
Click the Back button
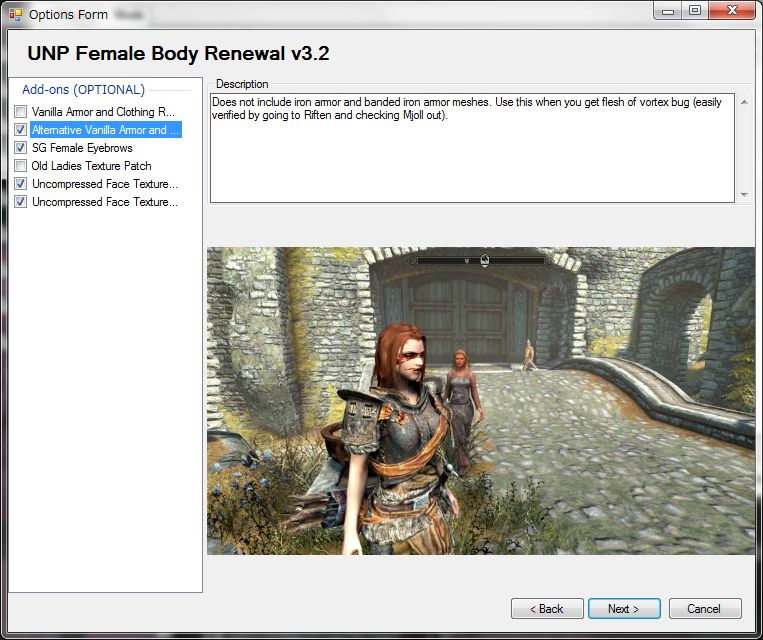[x=547, y=609]
